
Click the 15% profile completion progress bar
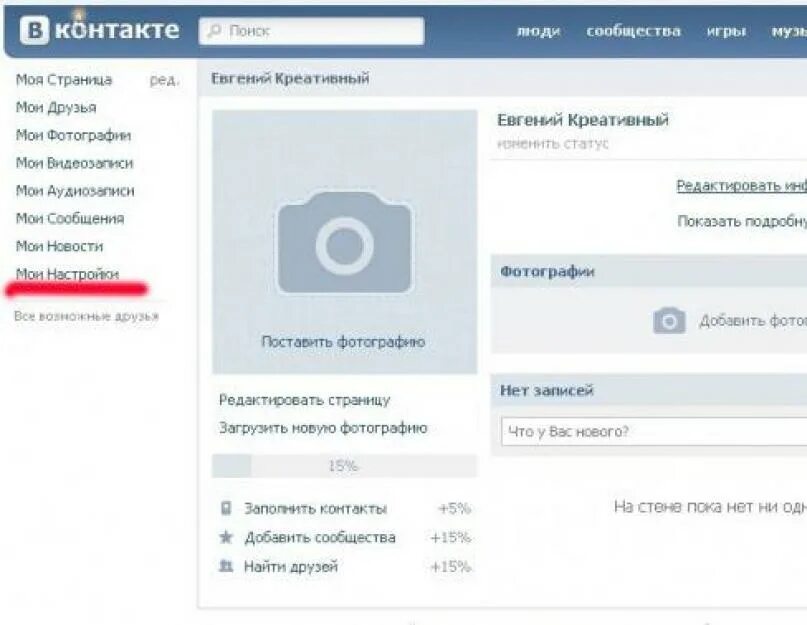344,466
